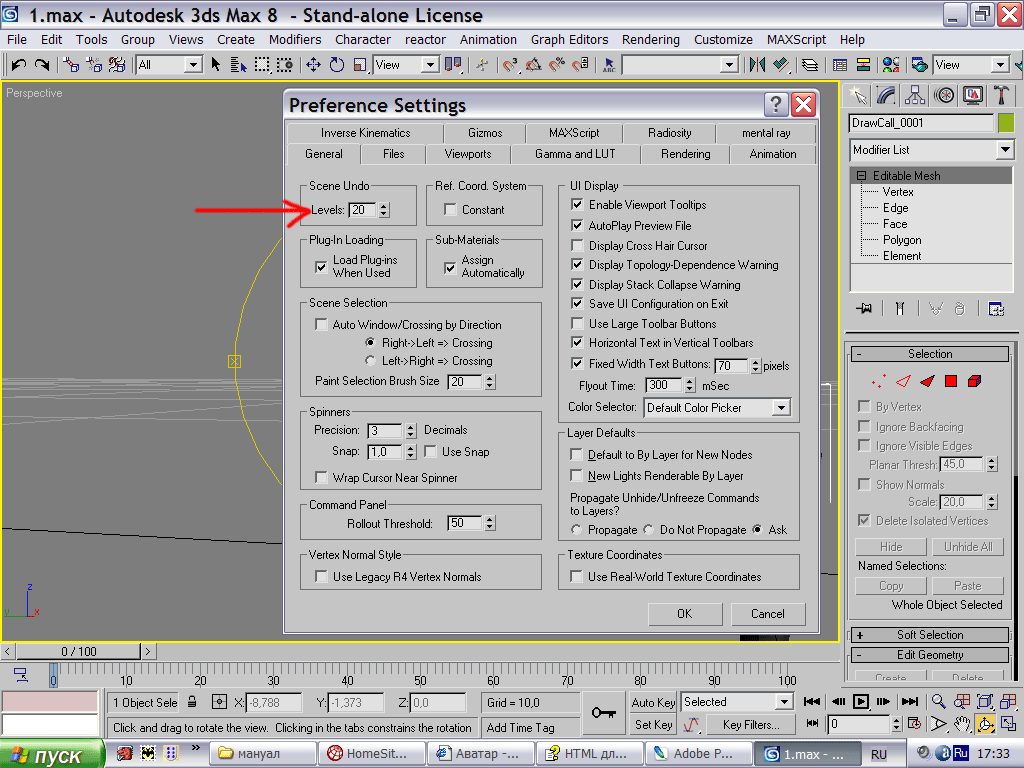The height and width of the screenshot is (768, 1024).
Task: Click the Pan hand viewport tool
Action: [x=962, y=724]
